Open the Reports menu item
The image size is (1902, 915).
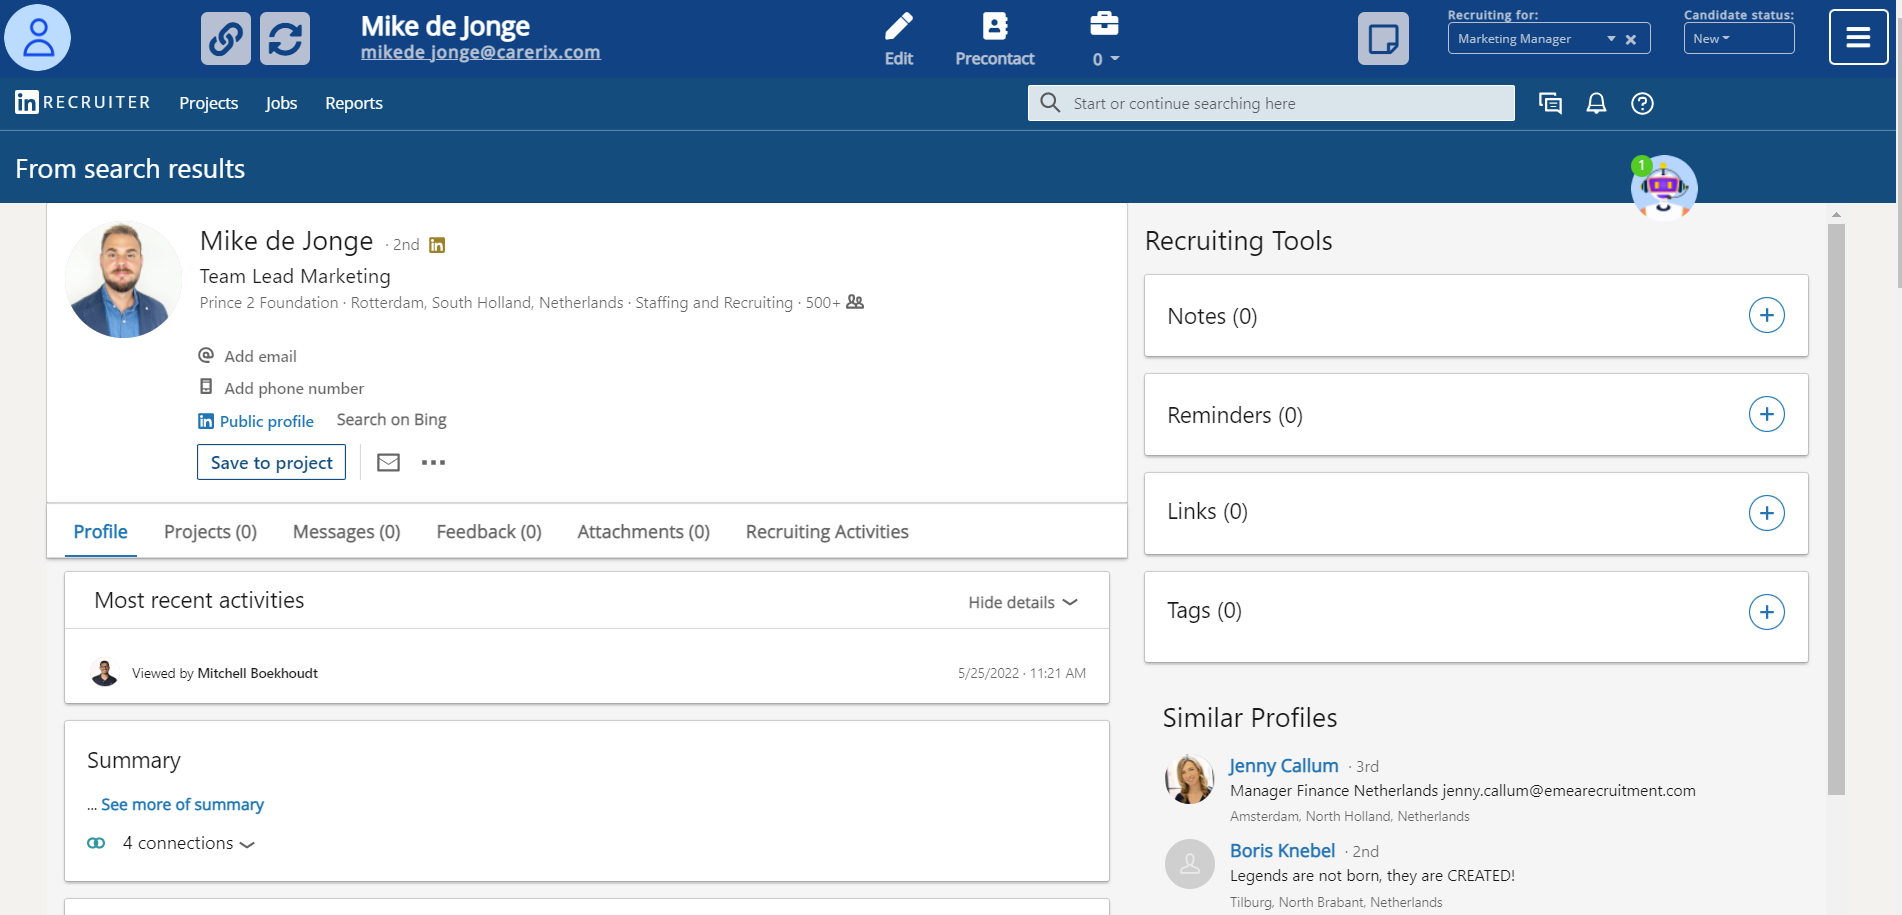(x=353, y=103)
